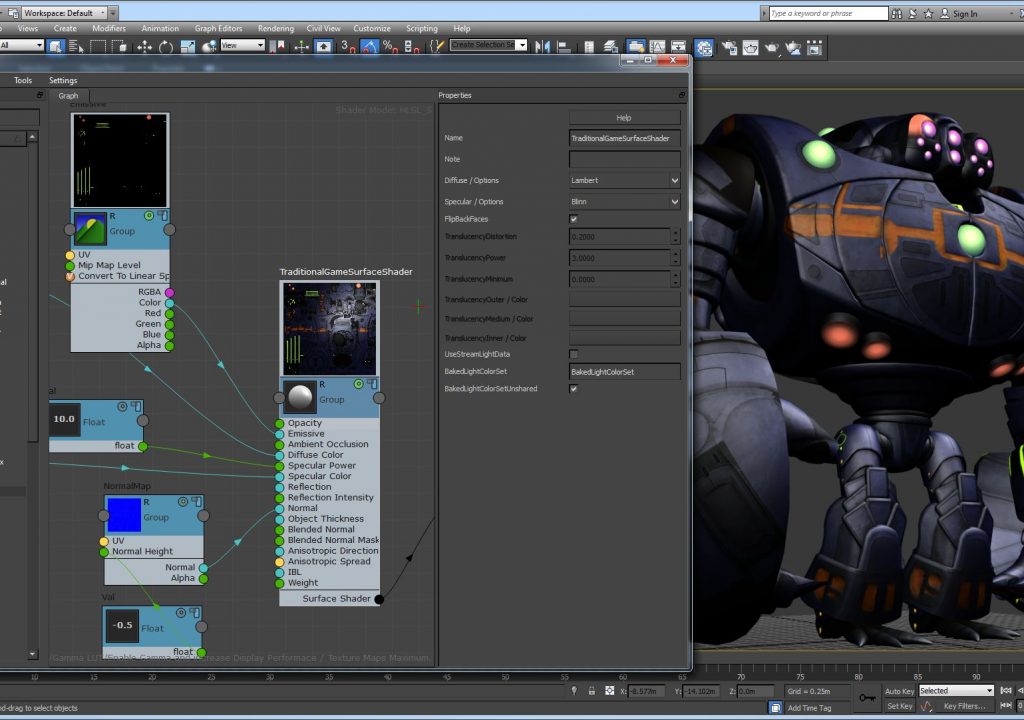This screenshot has width=1024, height=720.
Task: Open the Graph Editors menu
Action: coord(218,29)
